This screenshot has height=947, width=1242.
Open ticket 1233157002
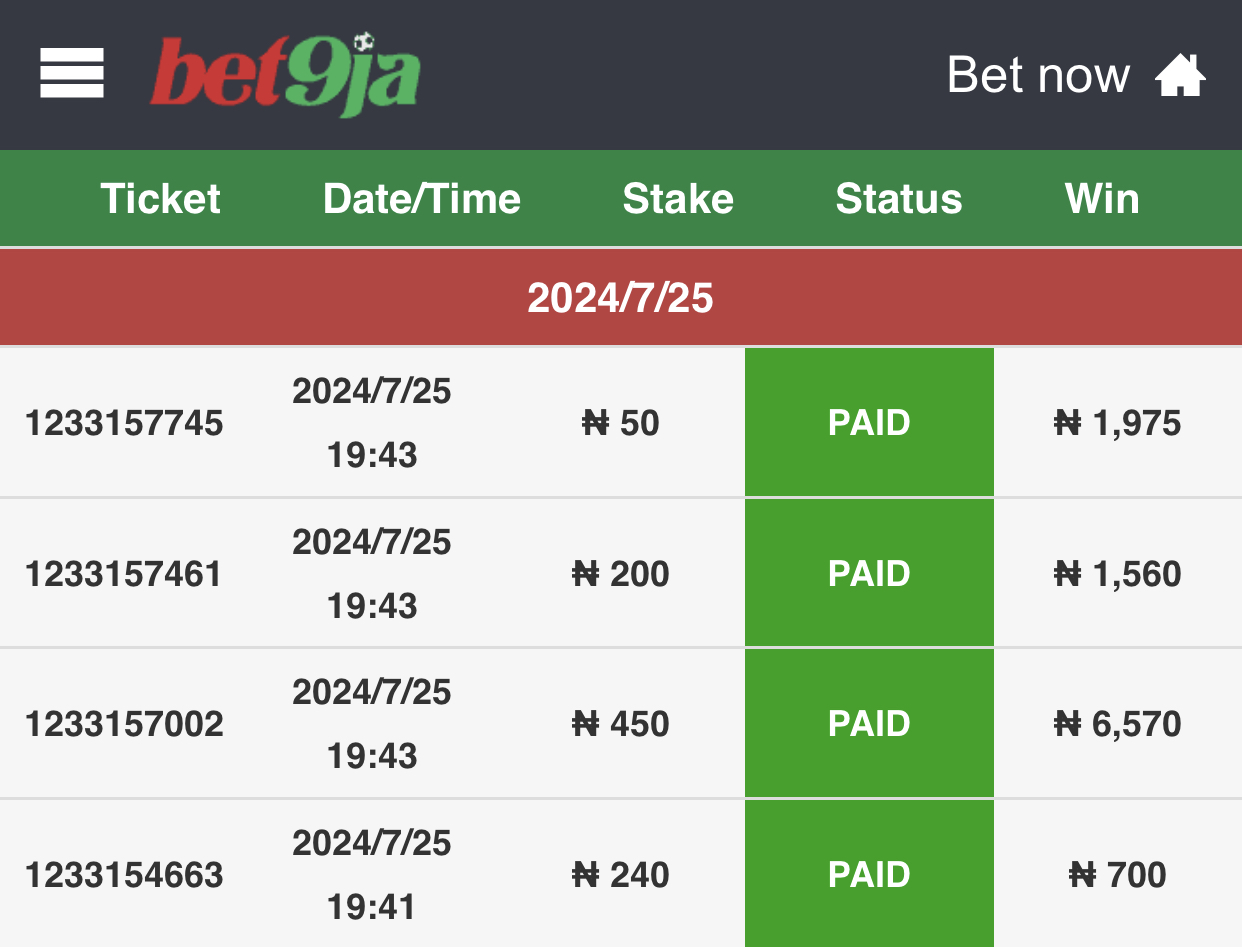[x=124, y=723]
